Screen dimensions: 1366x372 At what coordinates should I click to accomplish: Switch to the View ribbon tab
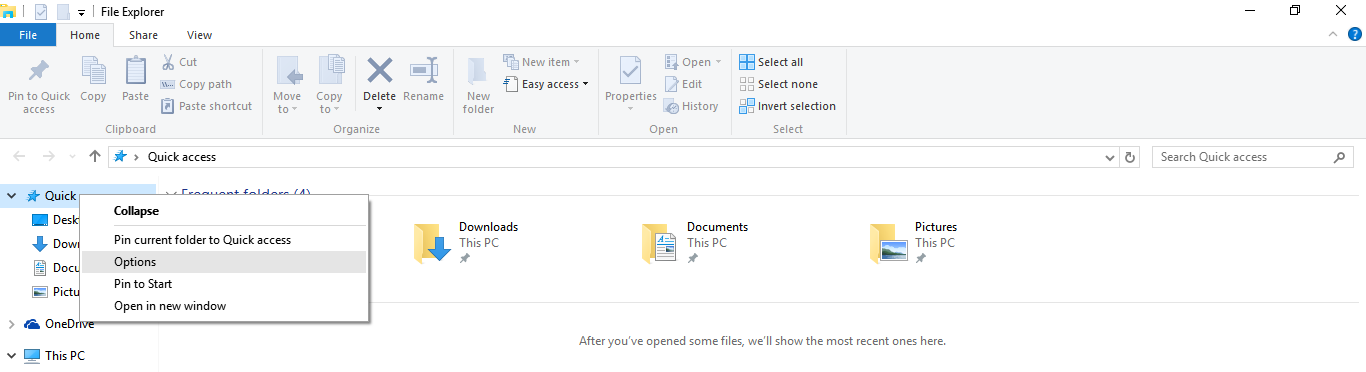pyautogui.click(x=199, y=35)
